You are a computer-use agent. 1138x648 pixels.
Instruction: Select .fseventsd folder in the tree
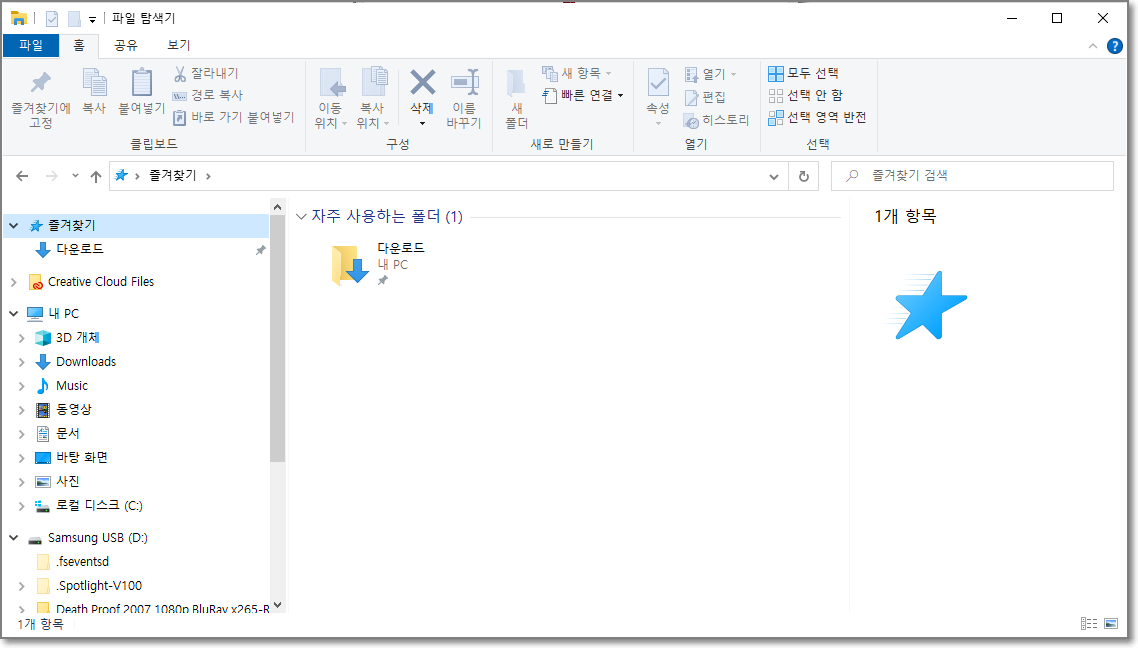pyautogui.click(x=82, y=562)
